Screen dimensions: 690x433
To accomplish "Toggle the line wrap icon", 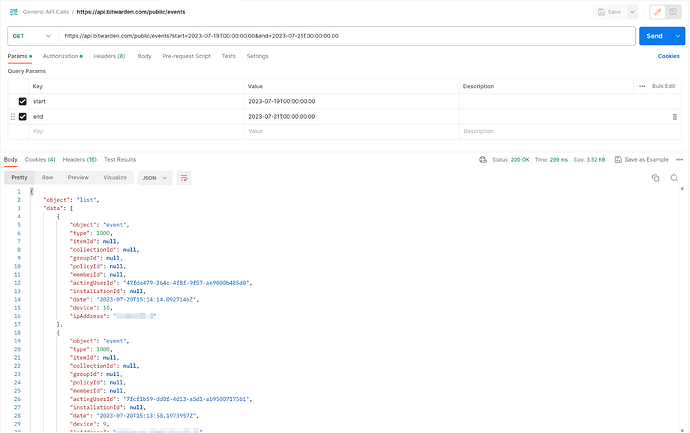I will pos(184,178).
